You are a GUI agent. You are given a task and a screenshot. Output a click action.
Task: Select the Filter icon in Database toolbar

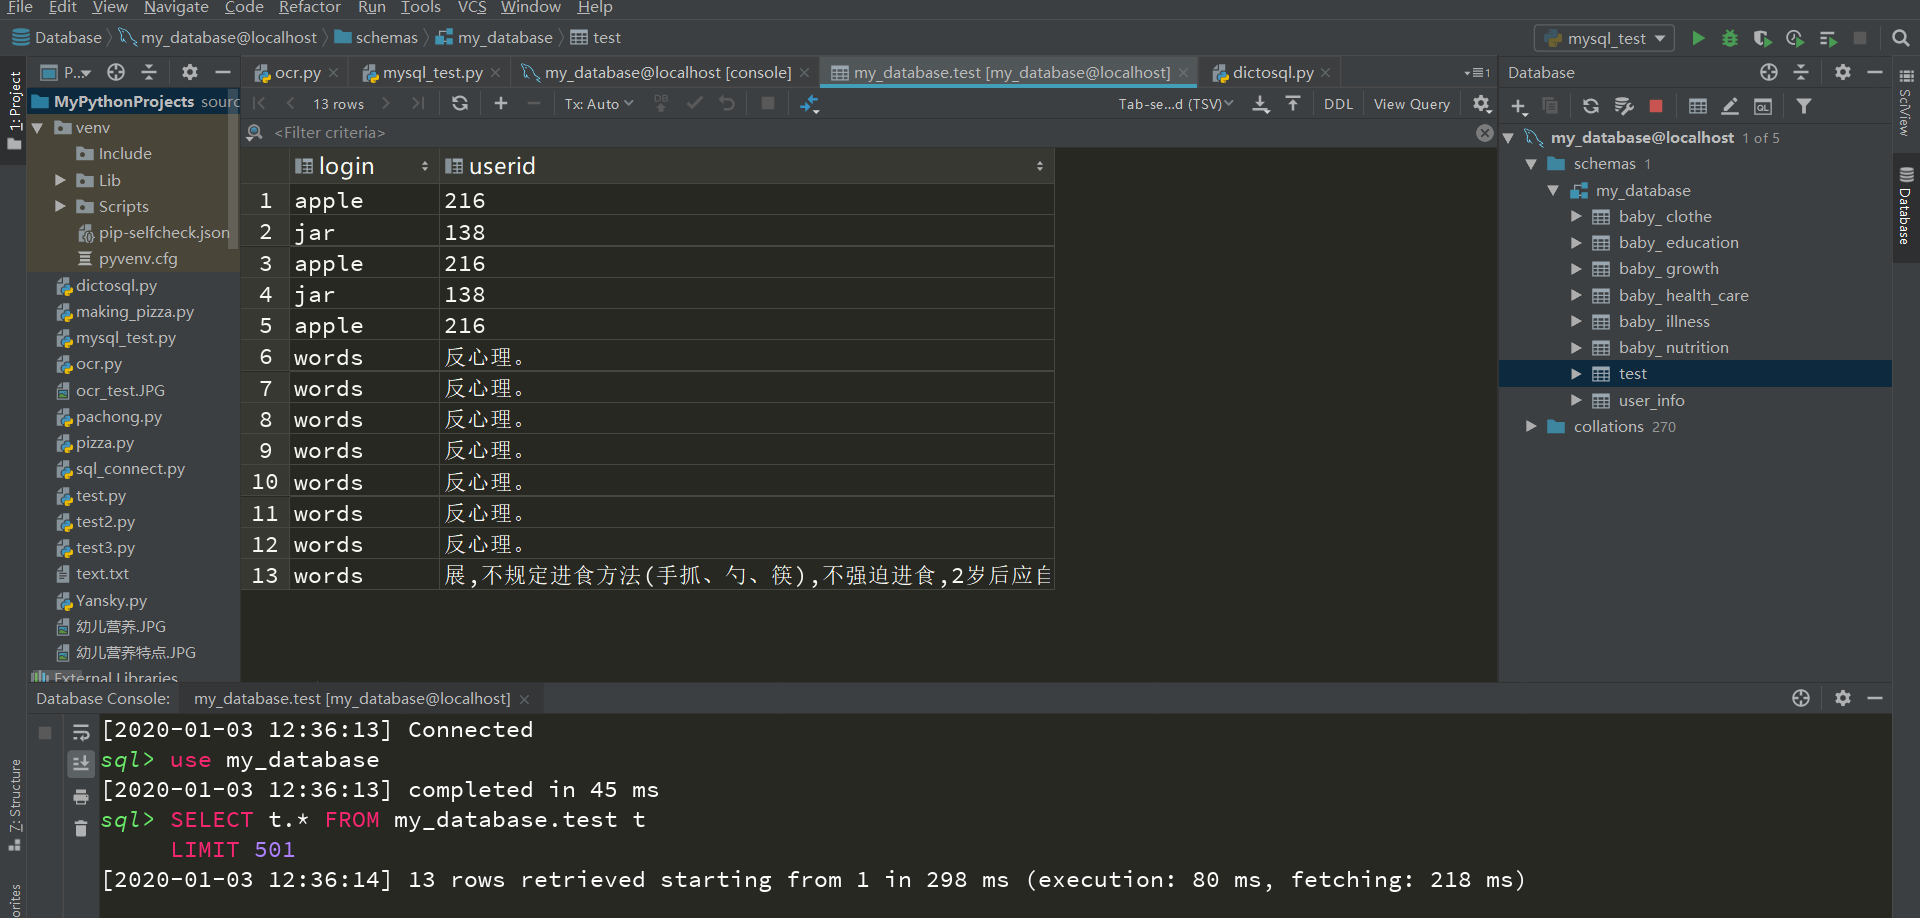(1805, 105)
